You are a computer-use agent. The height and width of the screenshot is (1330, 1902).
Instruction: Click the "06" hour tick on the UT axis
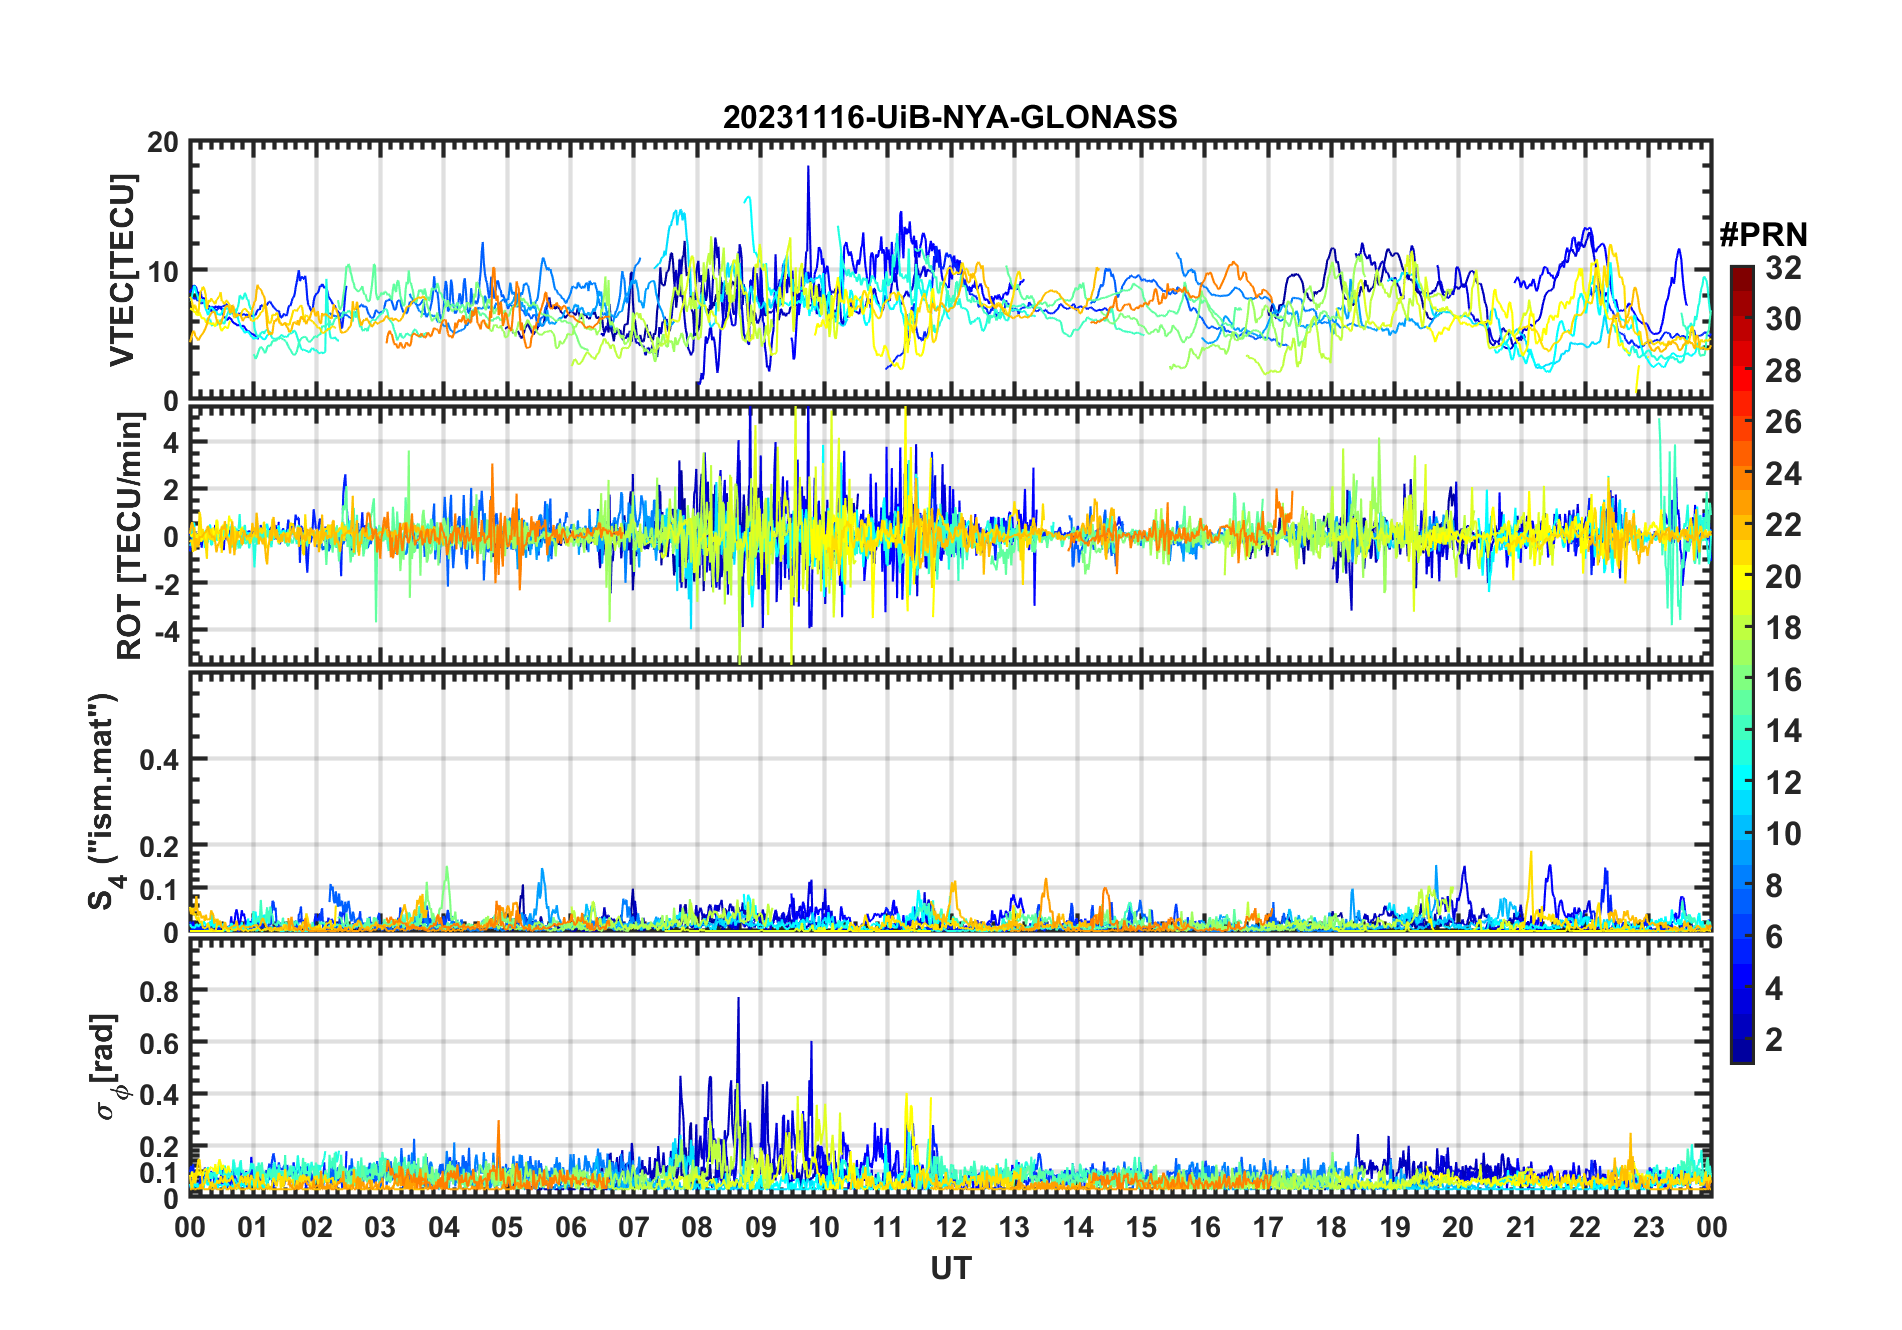(571, 1227)
